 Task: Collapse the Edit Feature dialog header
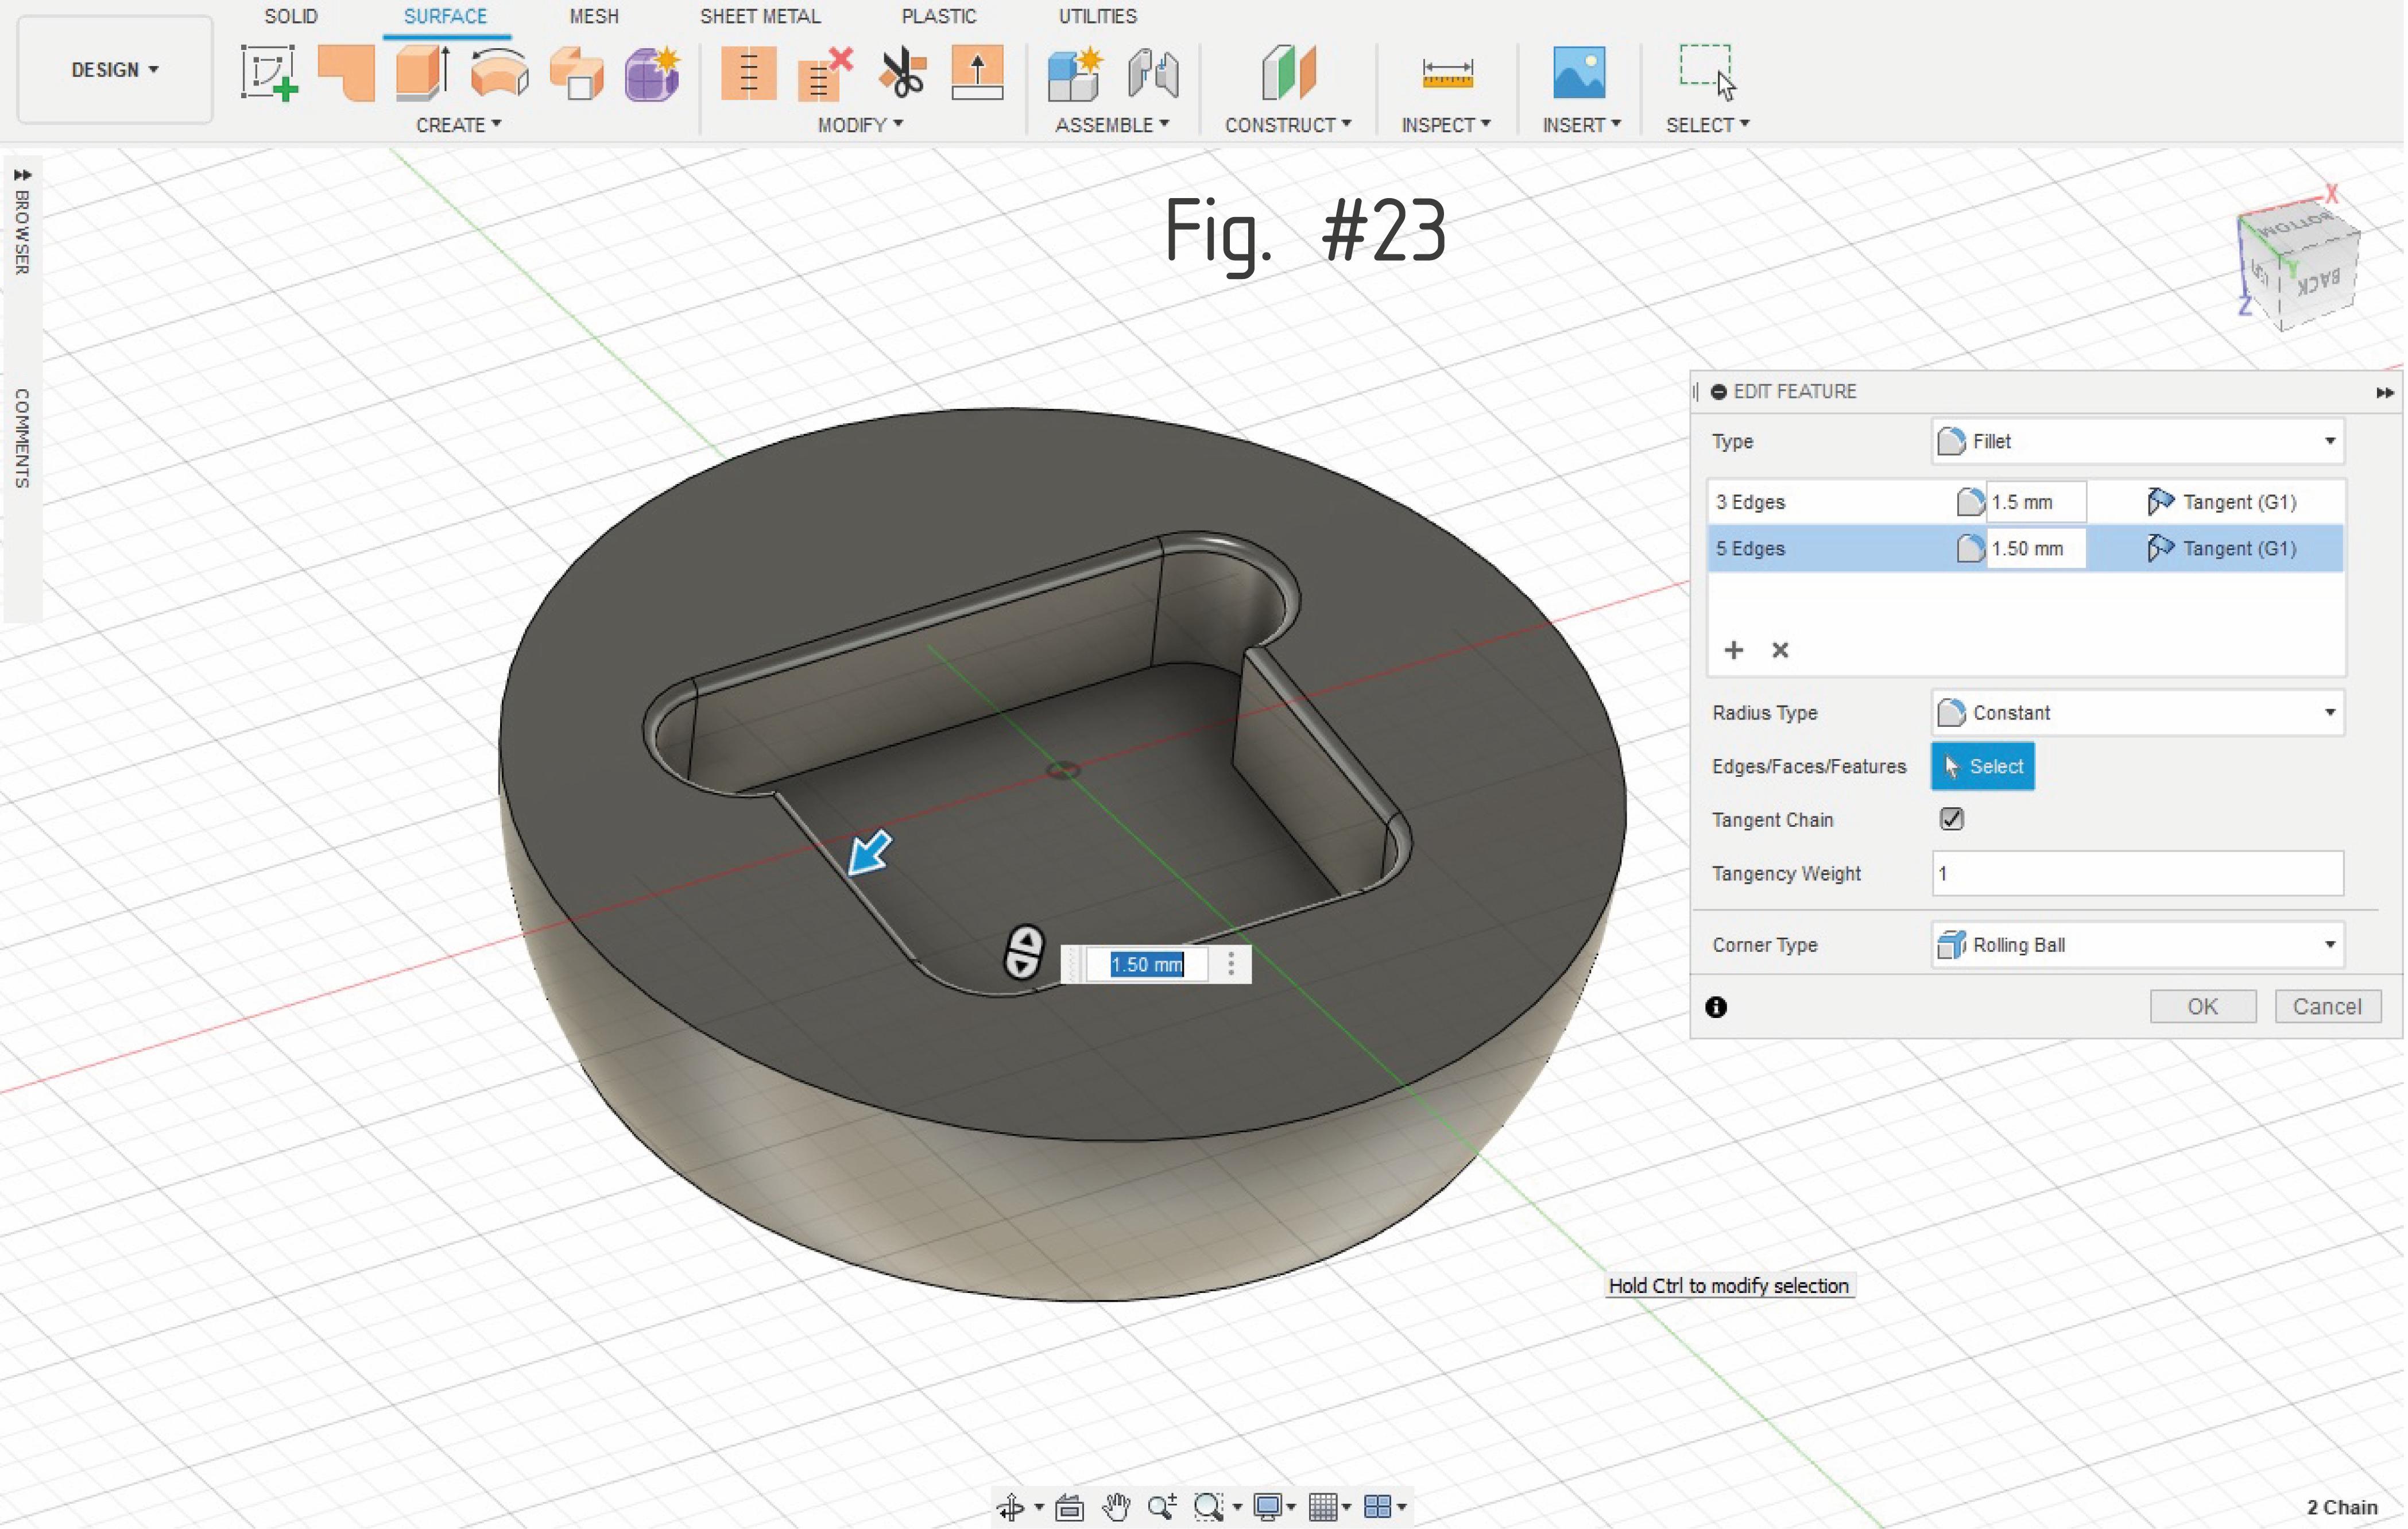1718,392
